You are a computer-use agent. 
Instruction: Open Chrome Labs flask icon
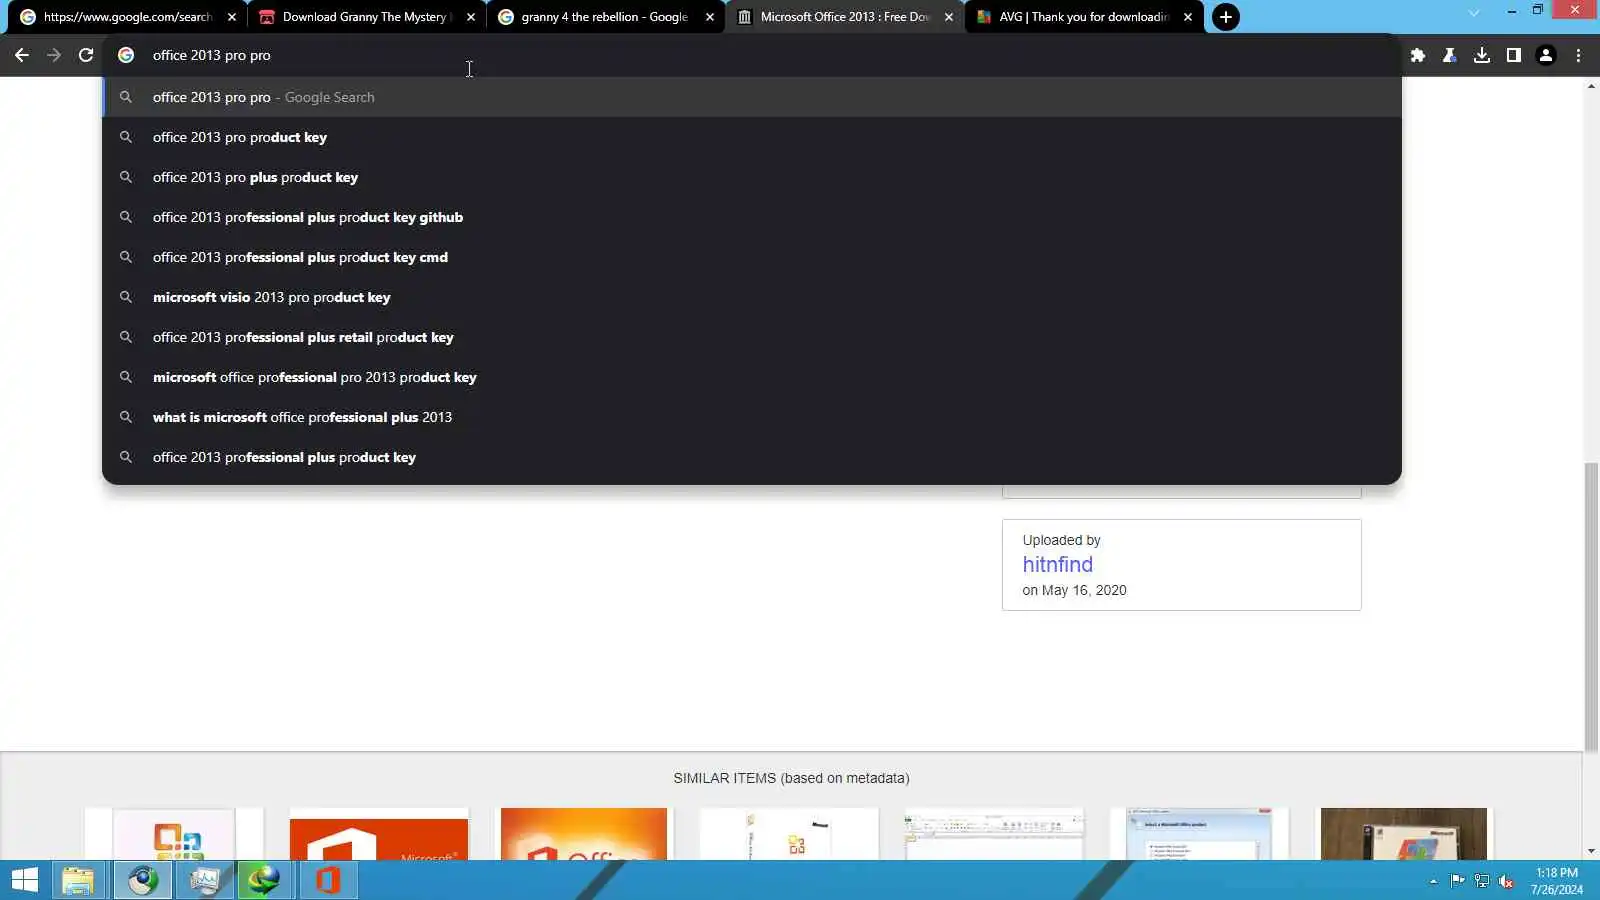[1449, 55]
